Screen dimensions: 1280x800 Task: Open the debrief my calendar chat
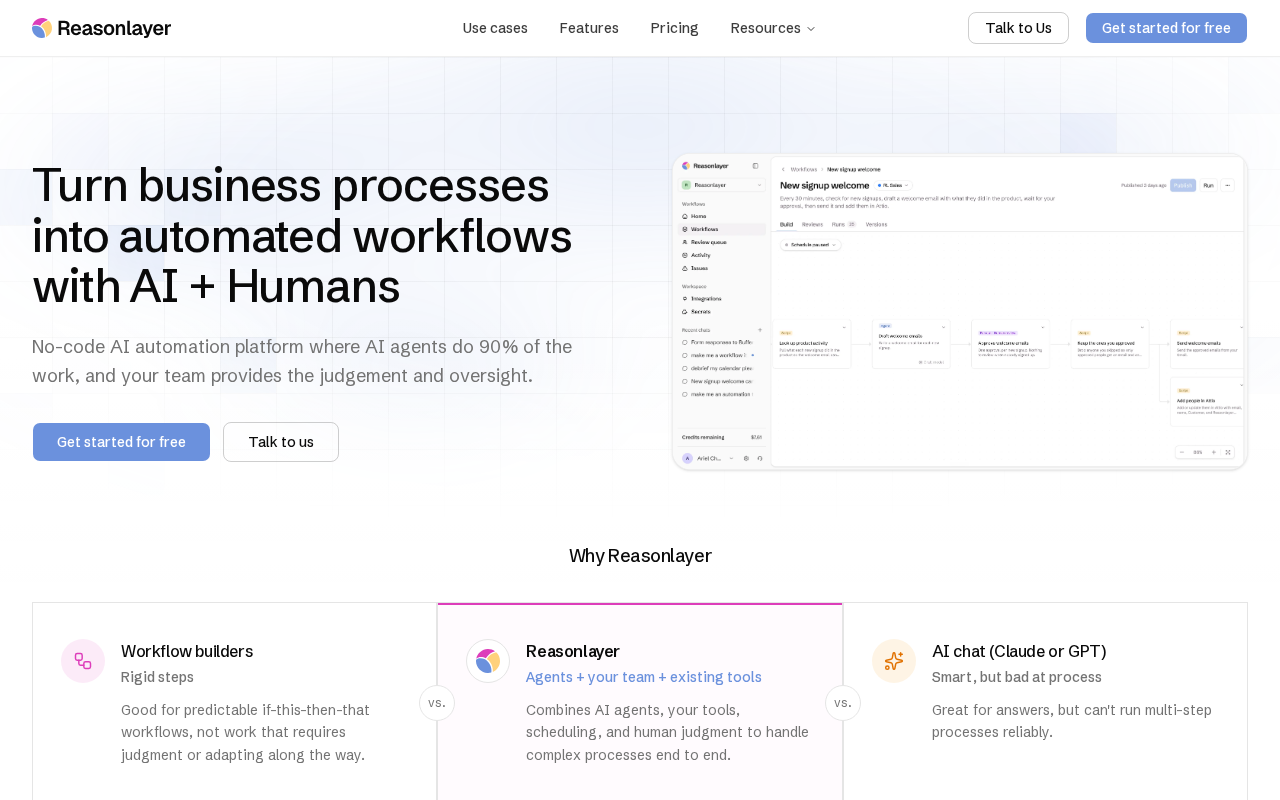point(718,368)
